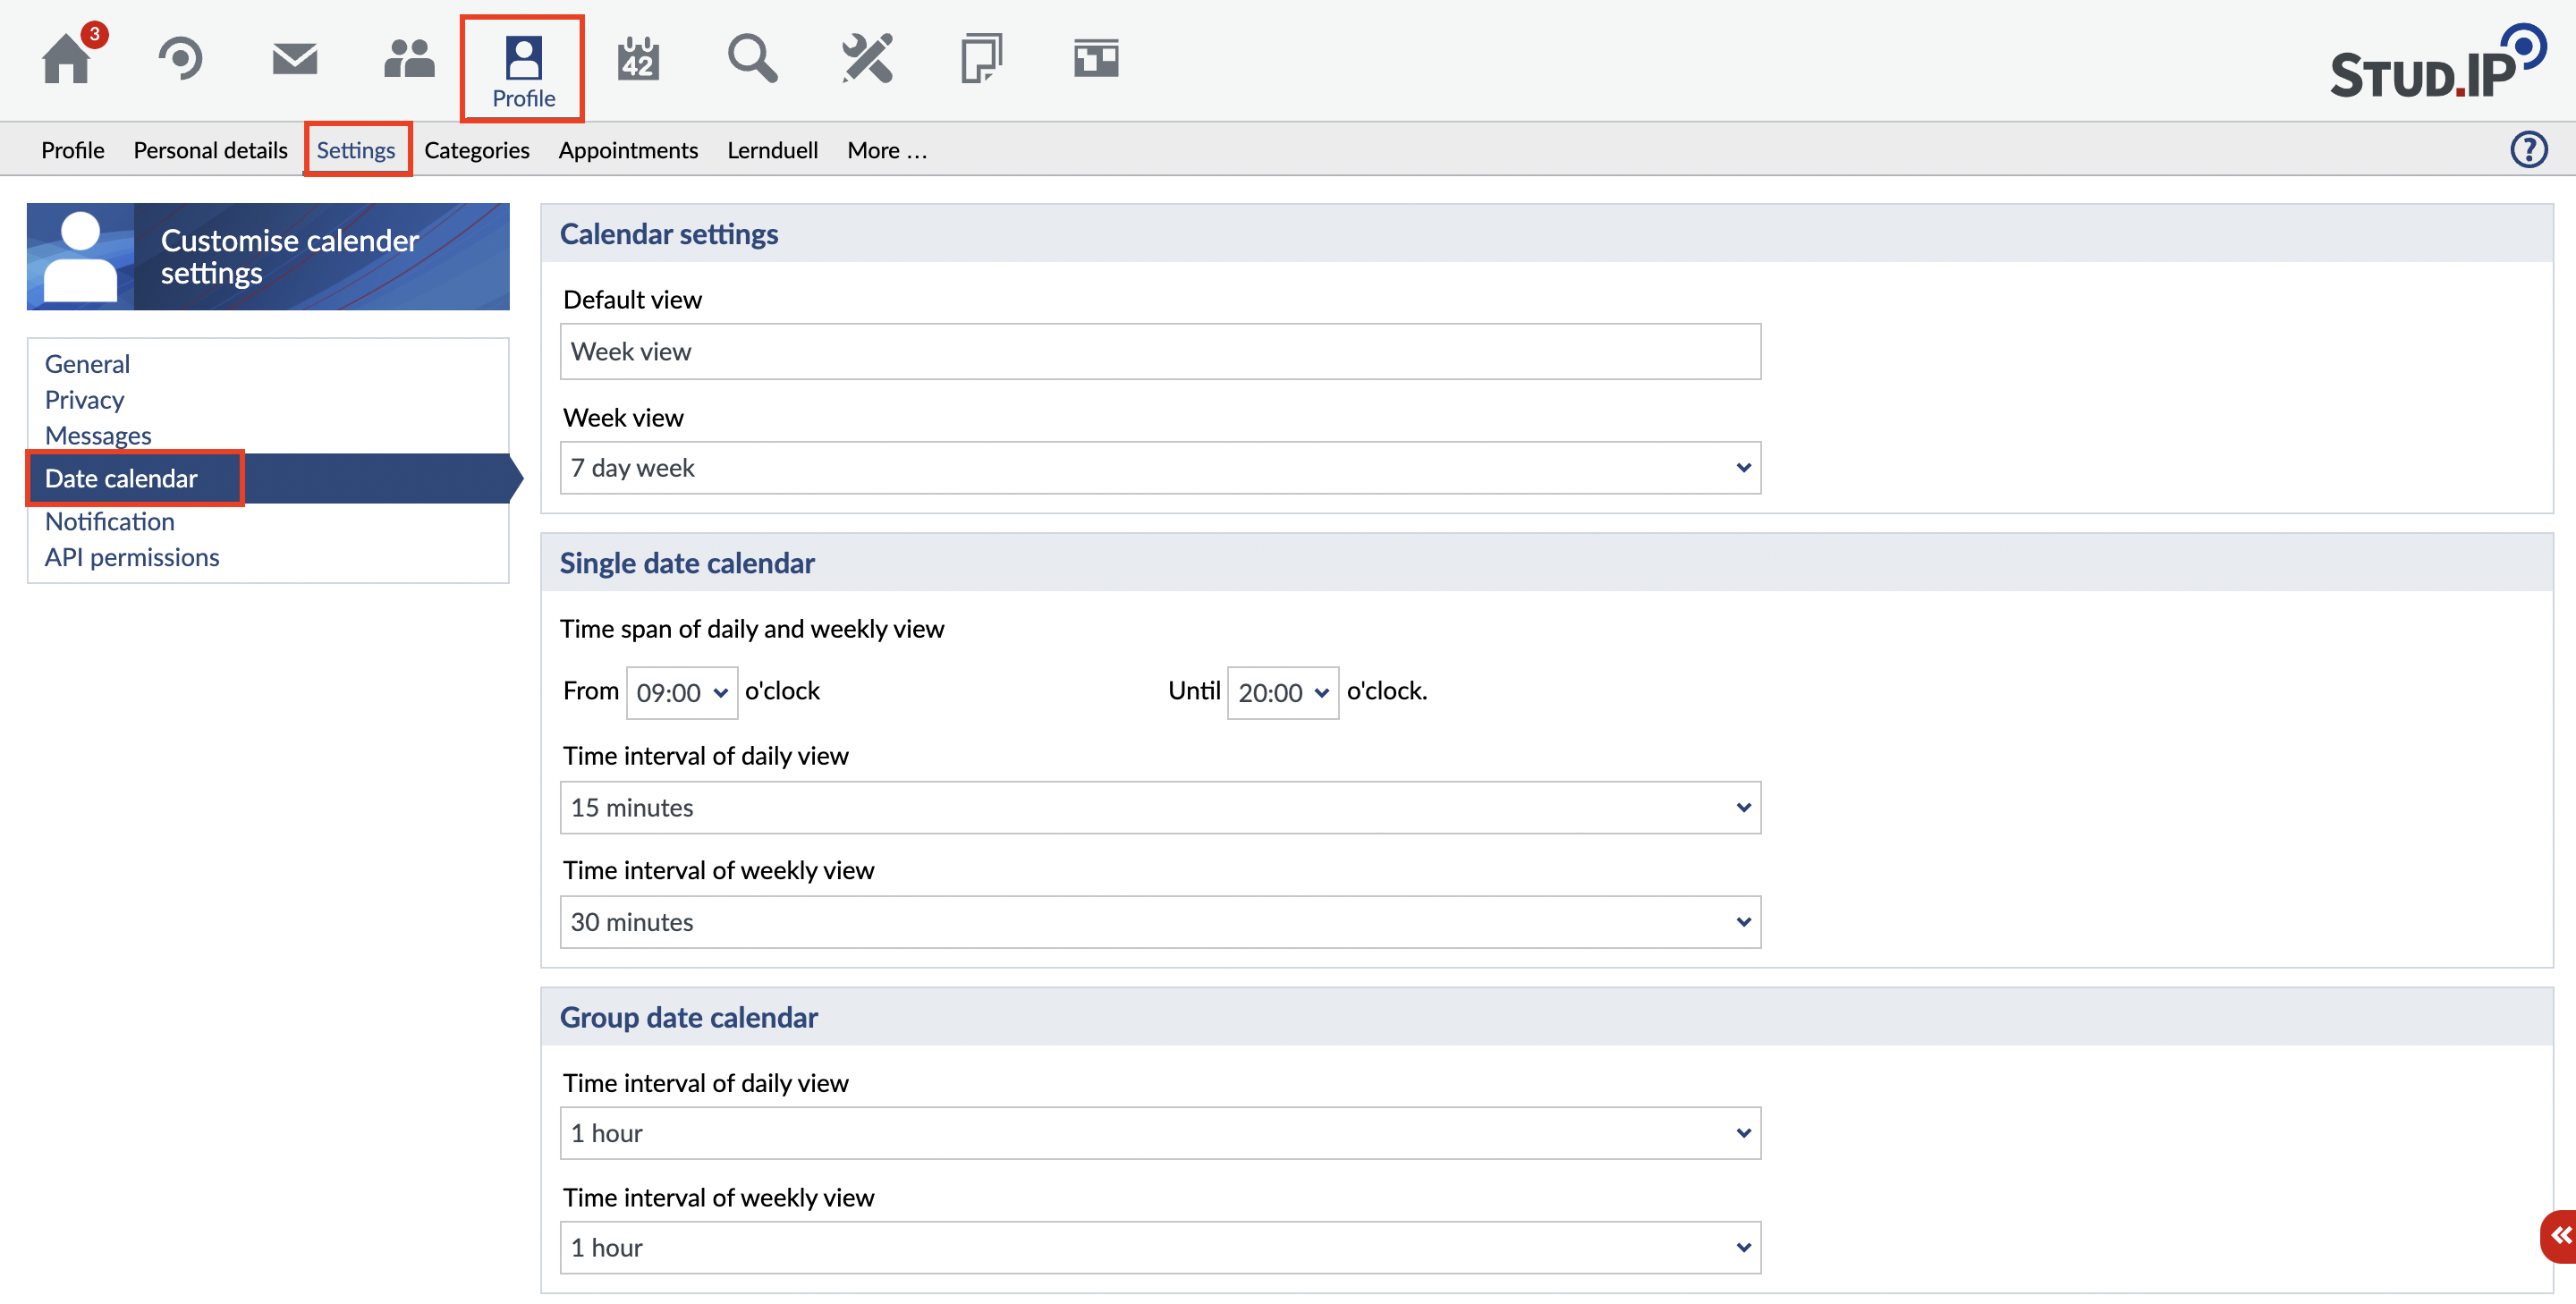Open API permissions in sidebar

tap(131, 558)
